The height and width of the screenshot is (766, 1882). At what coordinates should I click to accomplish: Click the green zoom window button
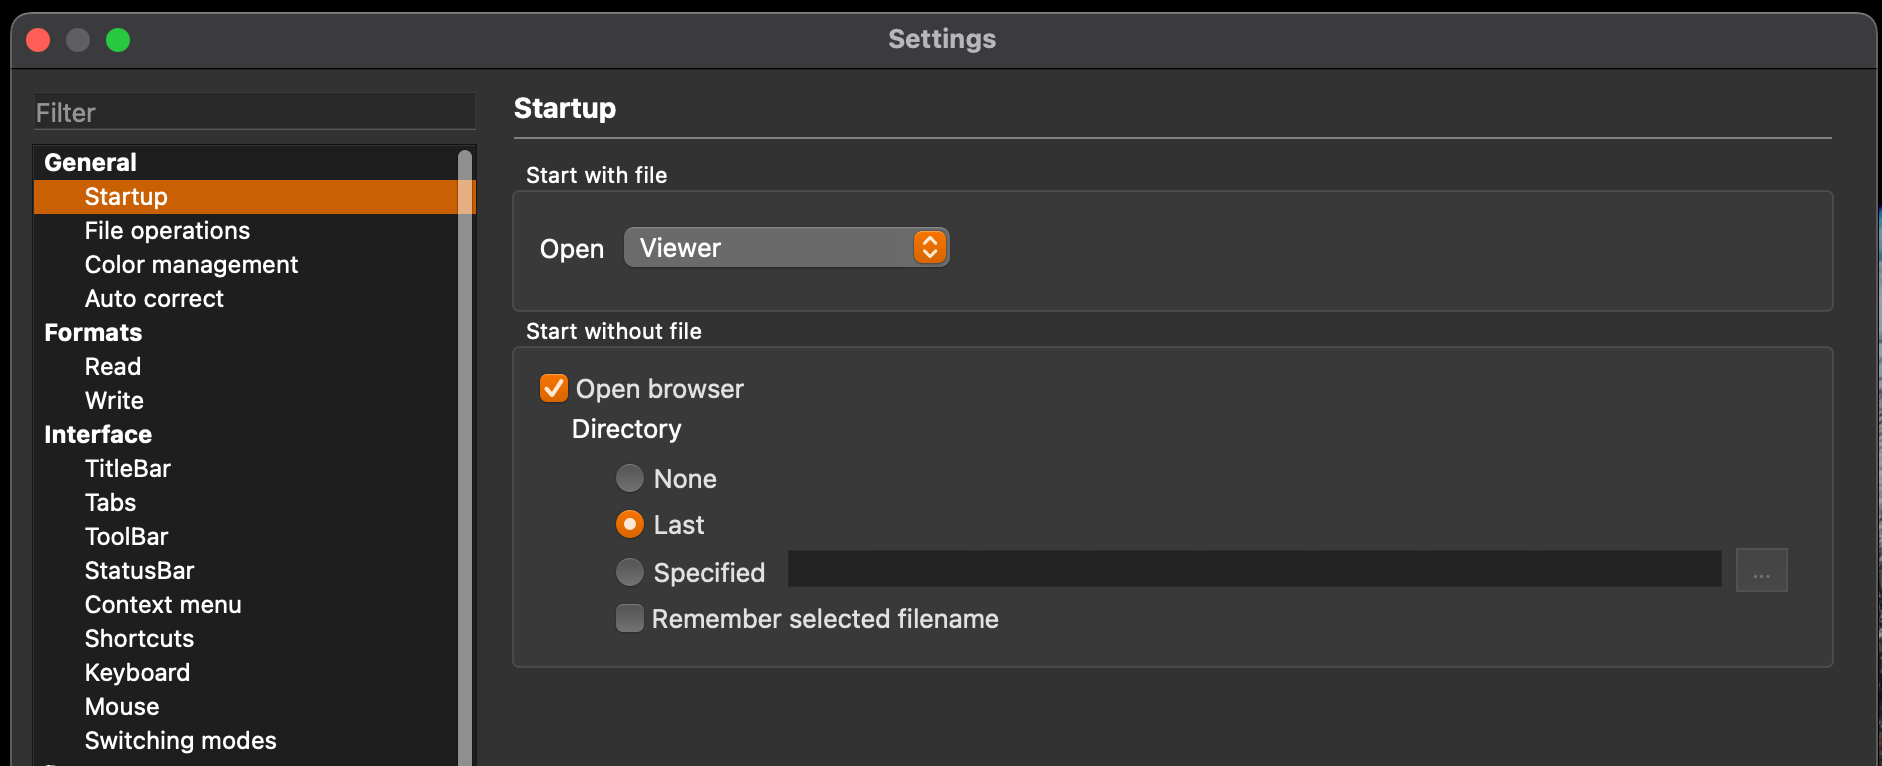[118, 40]
